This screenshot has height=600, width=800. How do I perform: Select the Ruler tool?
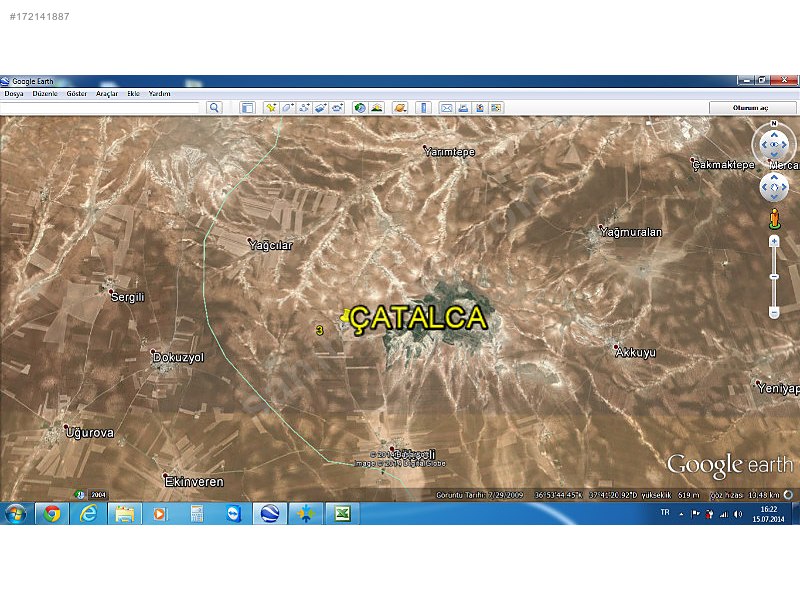(423, 108)
